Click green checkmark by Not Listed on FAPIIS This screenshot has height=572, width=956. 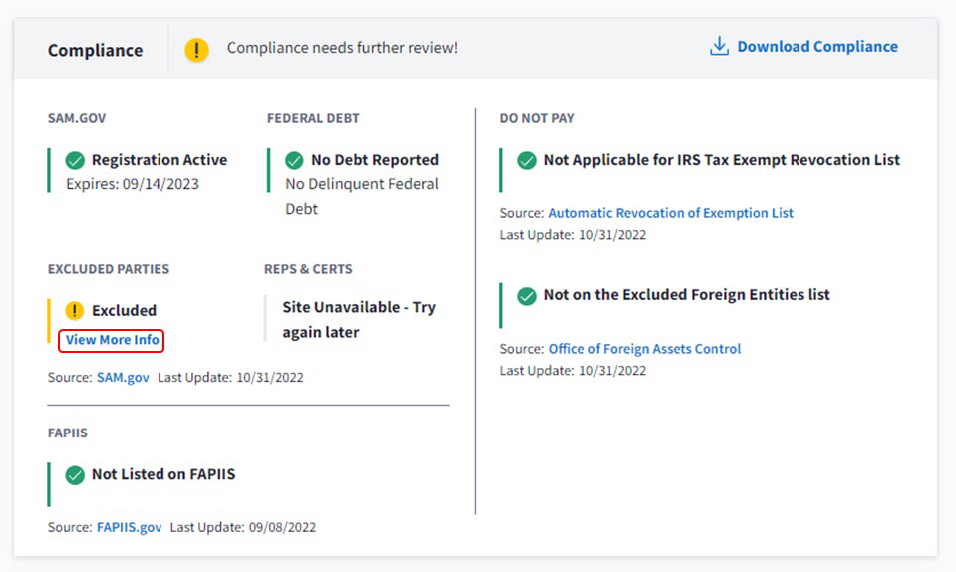click(75, 474)
